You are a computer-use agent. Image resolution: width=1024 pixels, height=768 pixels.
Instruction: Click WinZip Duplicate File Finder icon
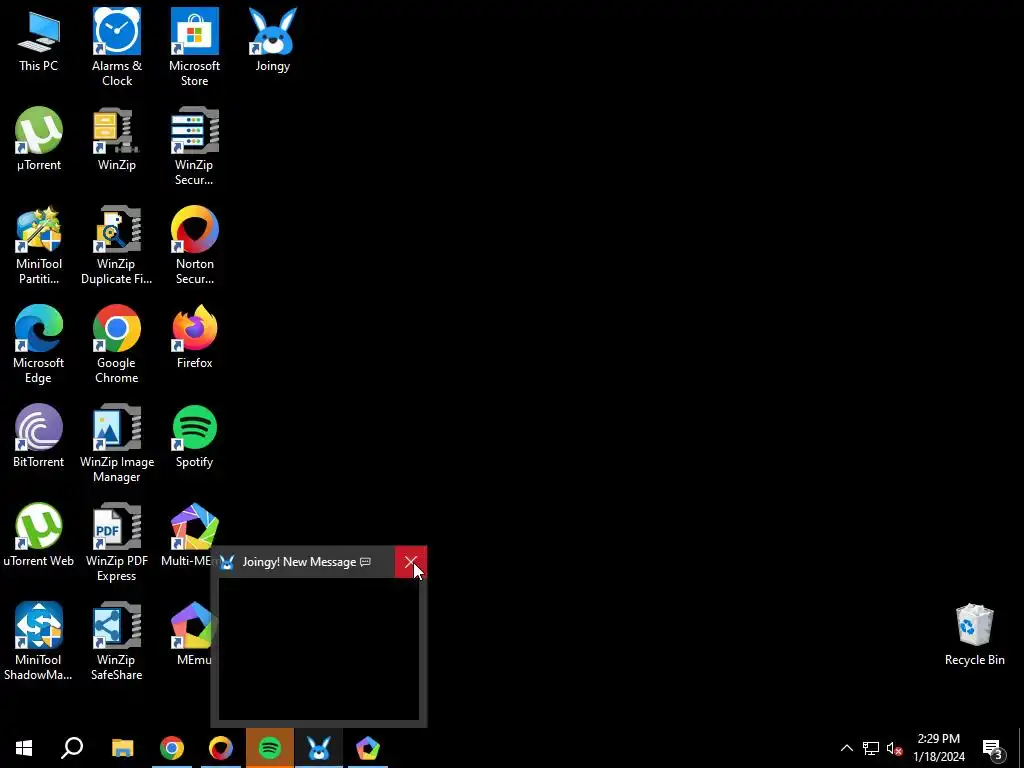117,246
